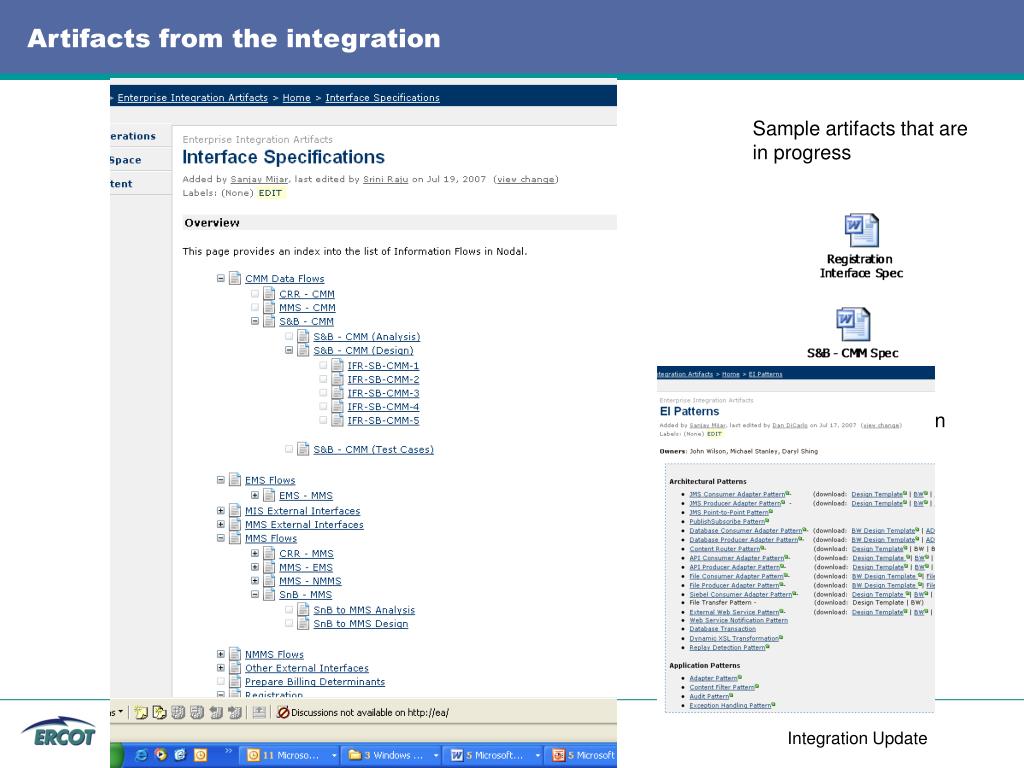Image resolution: width=1024 pixels, height=768 pixels.
Task: Click the page icon beside IFR-SB-CMM-3
Action: tap(337, 393)
